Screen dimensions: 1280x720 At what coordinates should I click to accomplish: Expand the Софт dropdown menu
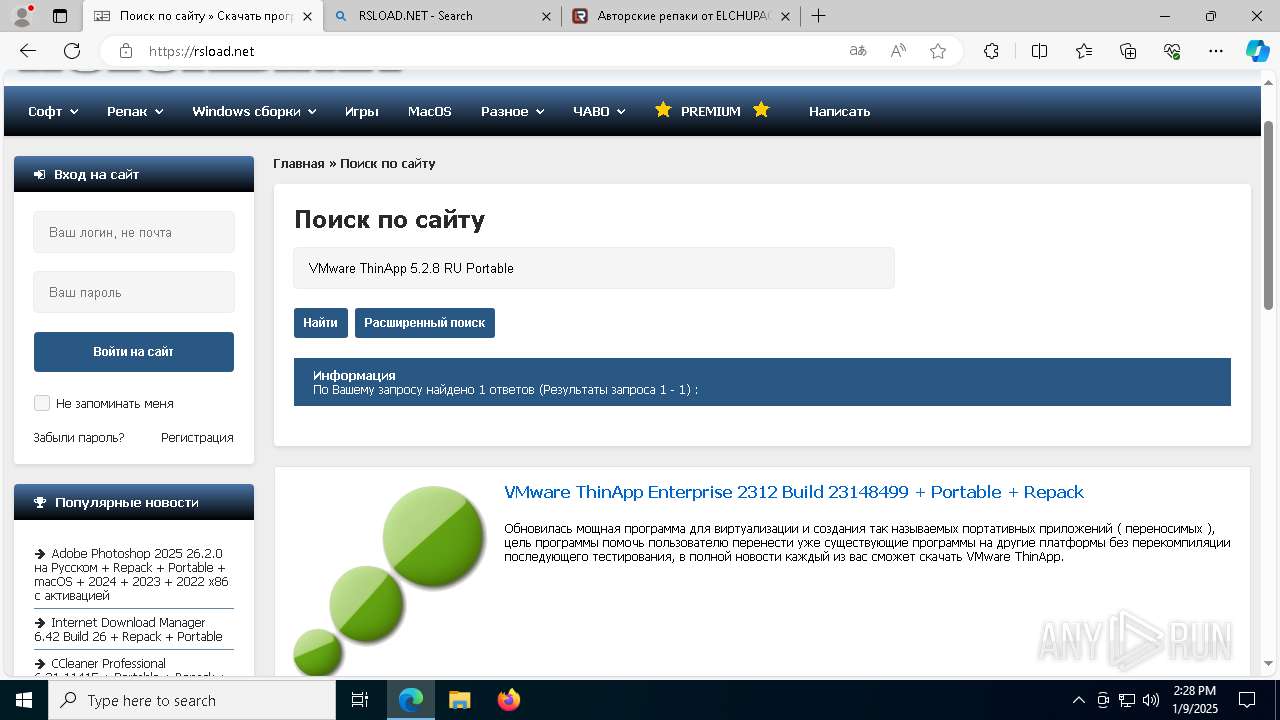53,111
